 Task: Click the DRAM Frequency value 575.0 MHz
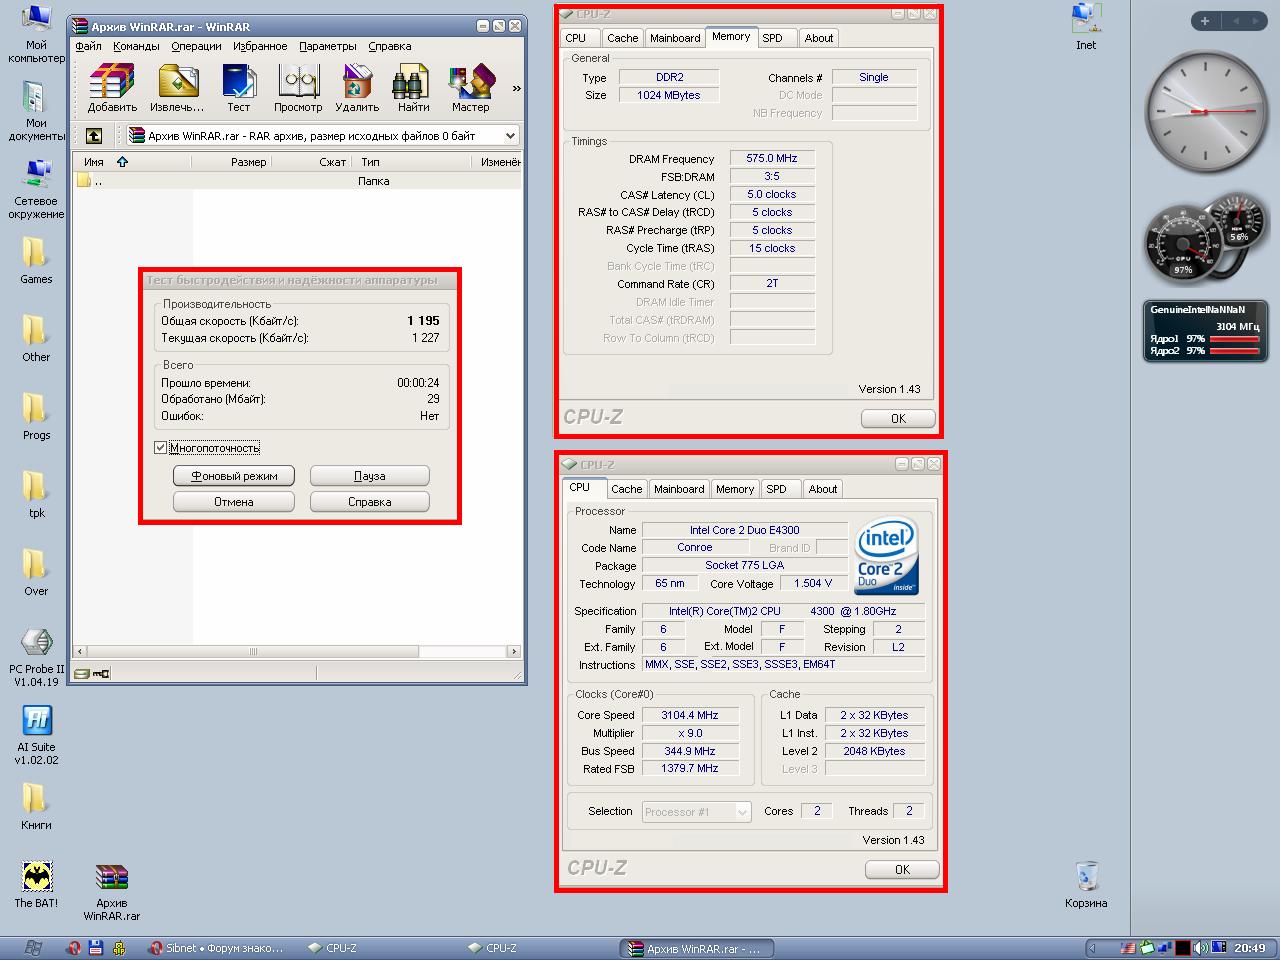[x=772, y=158]
